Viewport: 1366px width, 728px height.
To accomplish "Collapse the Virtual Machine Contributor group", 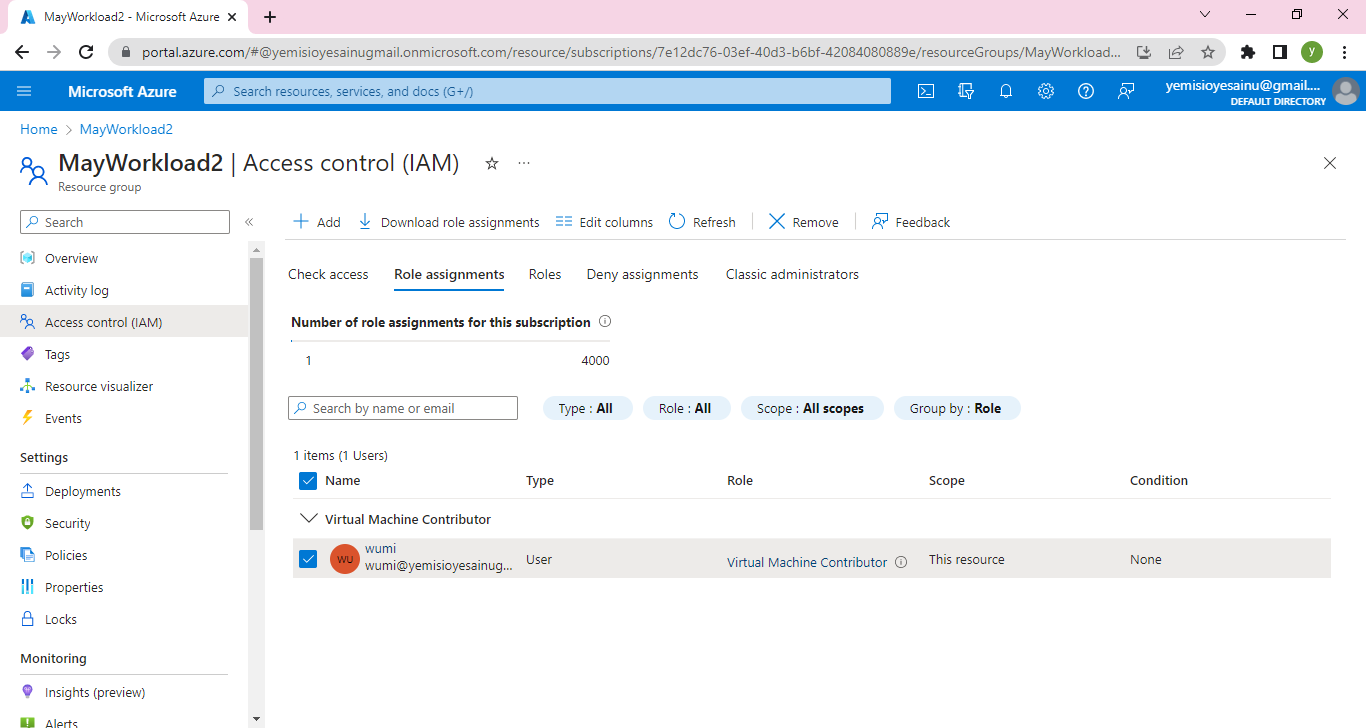I will point(308,519).
